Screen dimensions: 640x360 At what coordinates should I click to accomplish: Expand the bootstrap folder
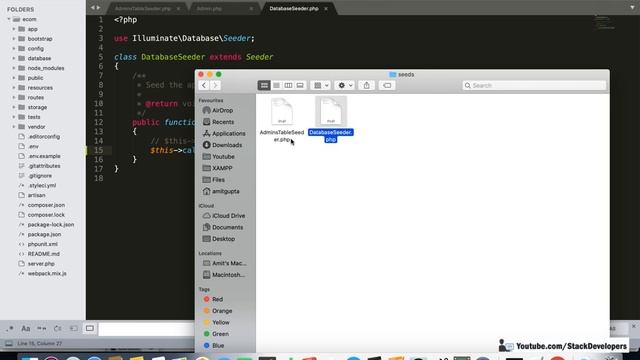13,39
